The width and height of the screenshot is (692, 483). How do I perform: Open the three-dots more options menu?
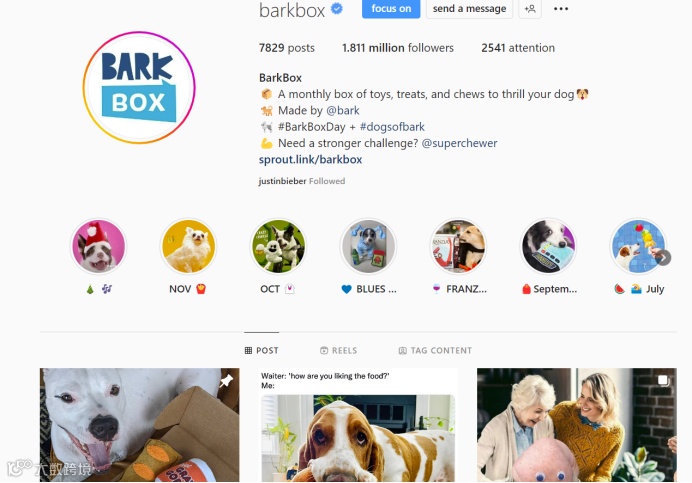(561, 9)
